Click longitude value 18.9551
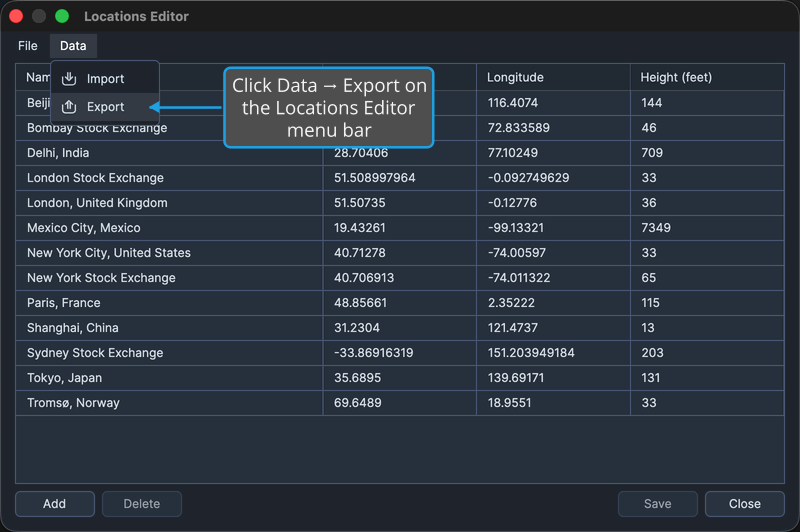 (509, 403)
